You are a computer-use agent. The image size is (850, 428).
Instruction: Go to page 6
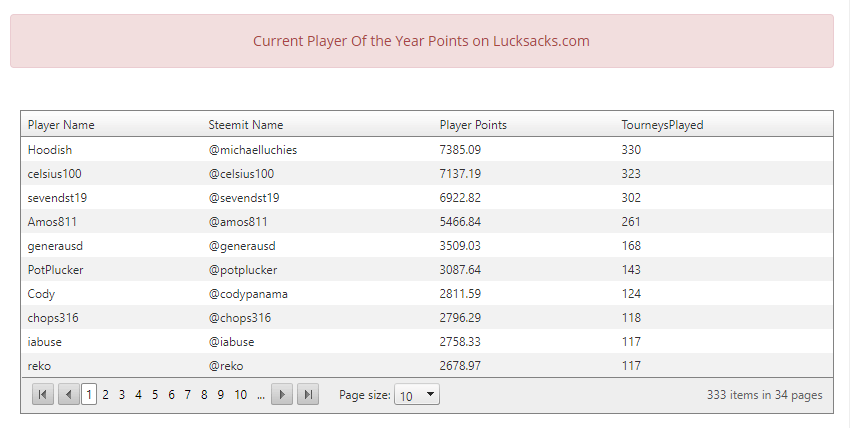[x=171, y=395]
